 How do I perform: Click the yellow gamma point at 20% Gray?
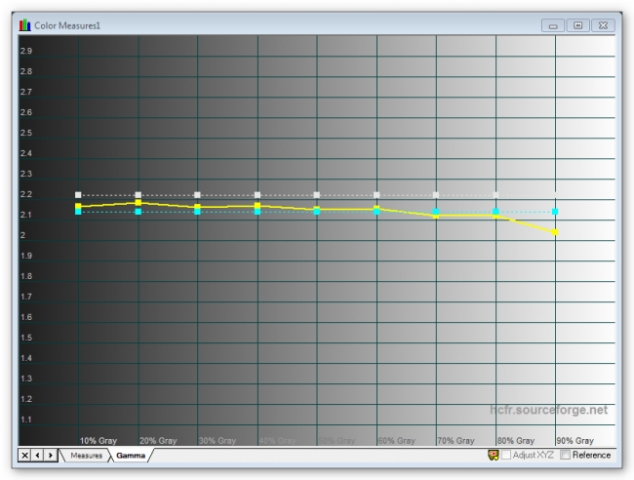138,203
